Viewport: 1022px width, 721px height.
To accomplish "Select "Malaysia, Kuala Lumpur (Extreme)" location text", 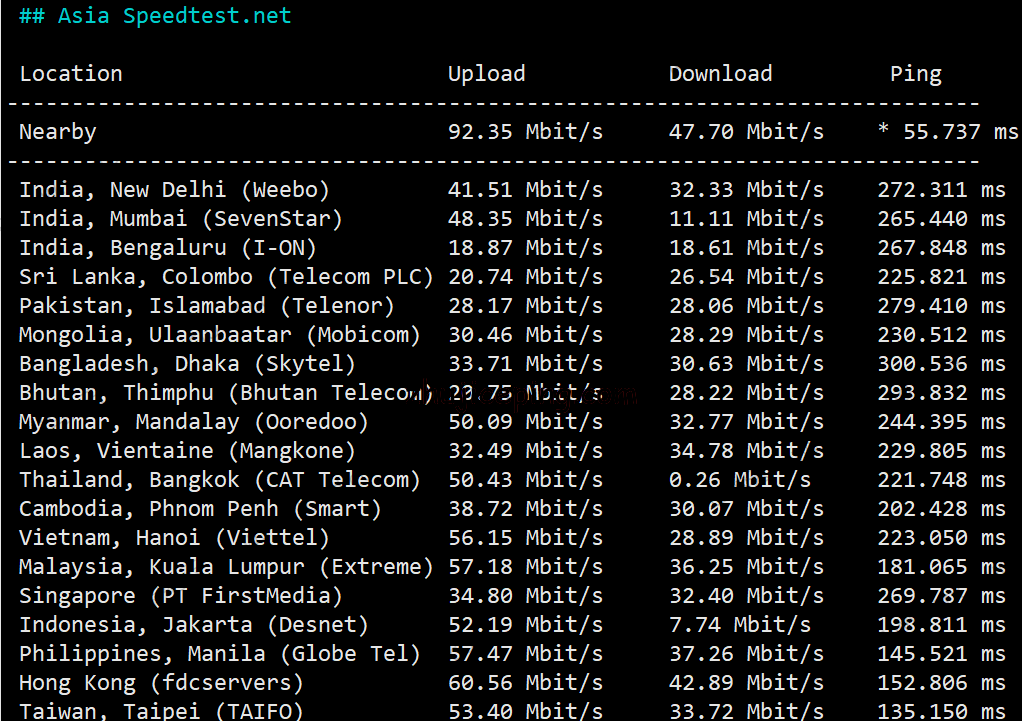I will click(226, 567).
